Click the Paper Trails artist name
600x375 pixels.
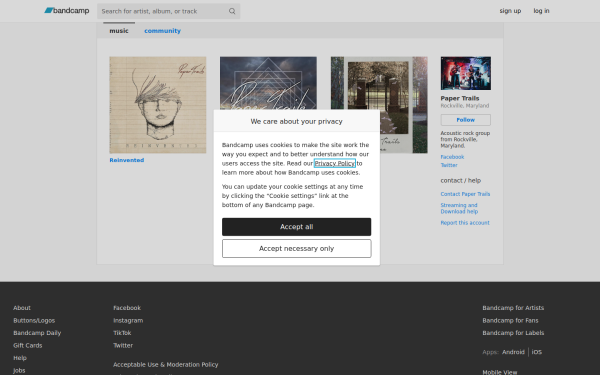click(460, 98)
